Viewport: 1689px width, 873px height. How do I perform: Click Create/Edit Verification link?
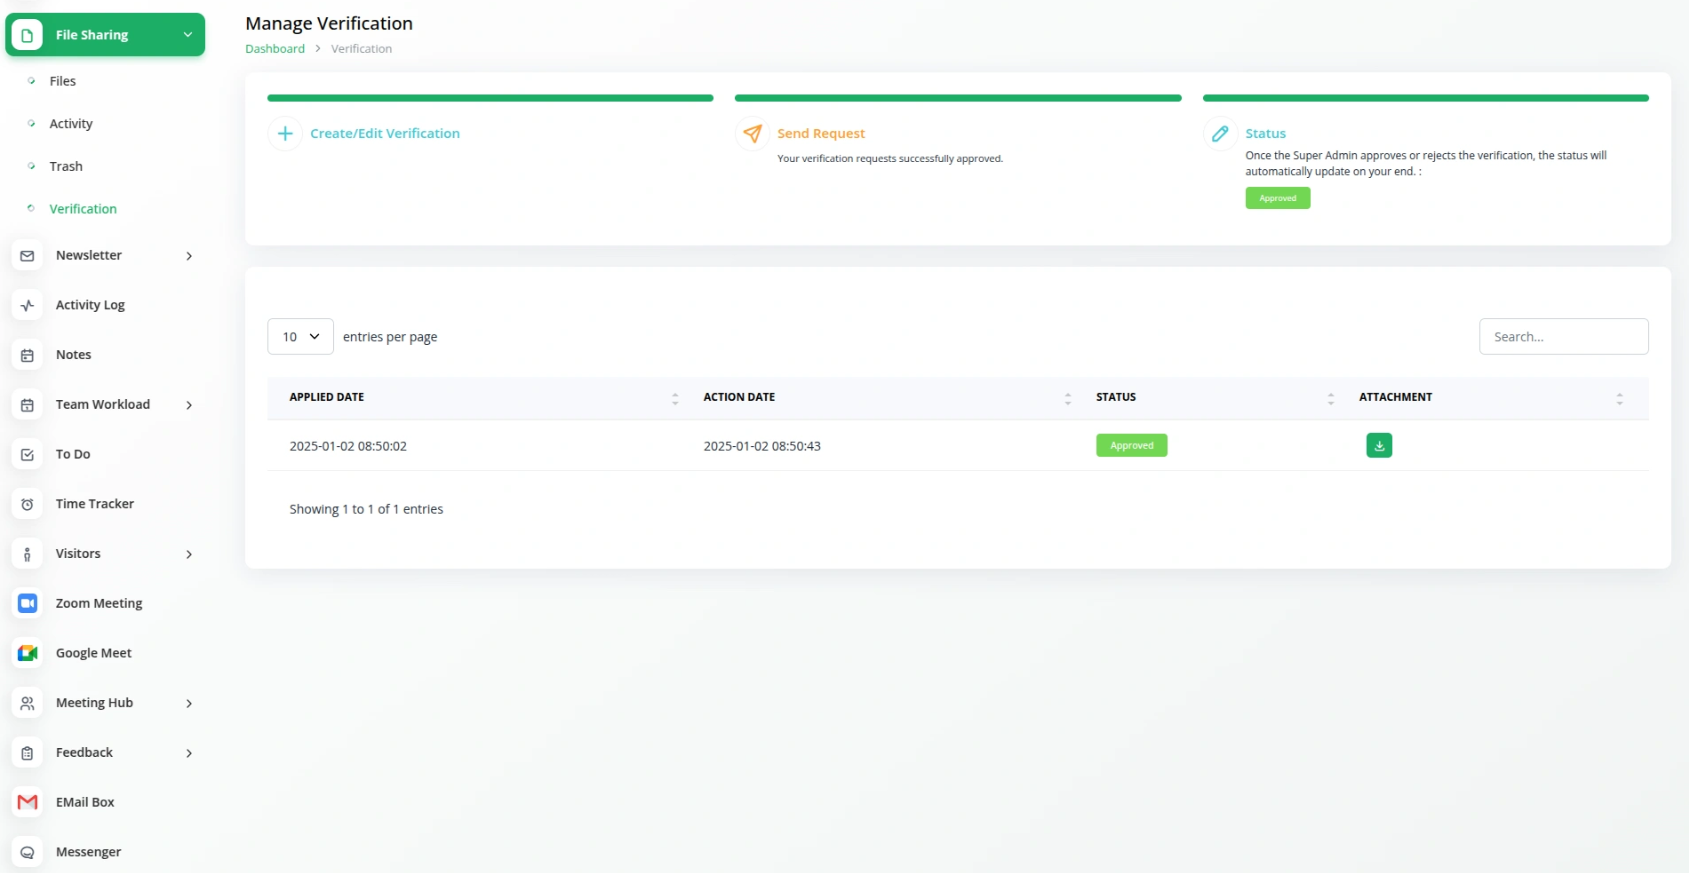tap(385, 133)
